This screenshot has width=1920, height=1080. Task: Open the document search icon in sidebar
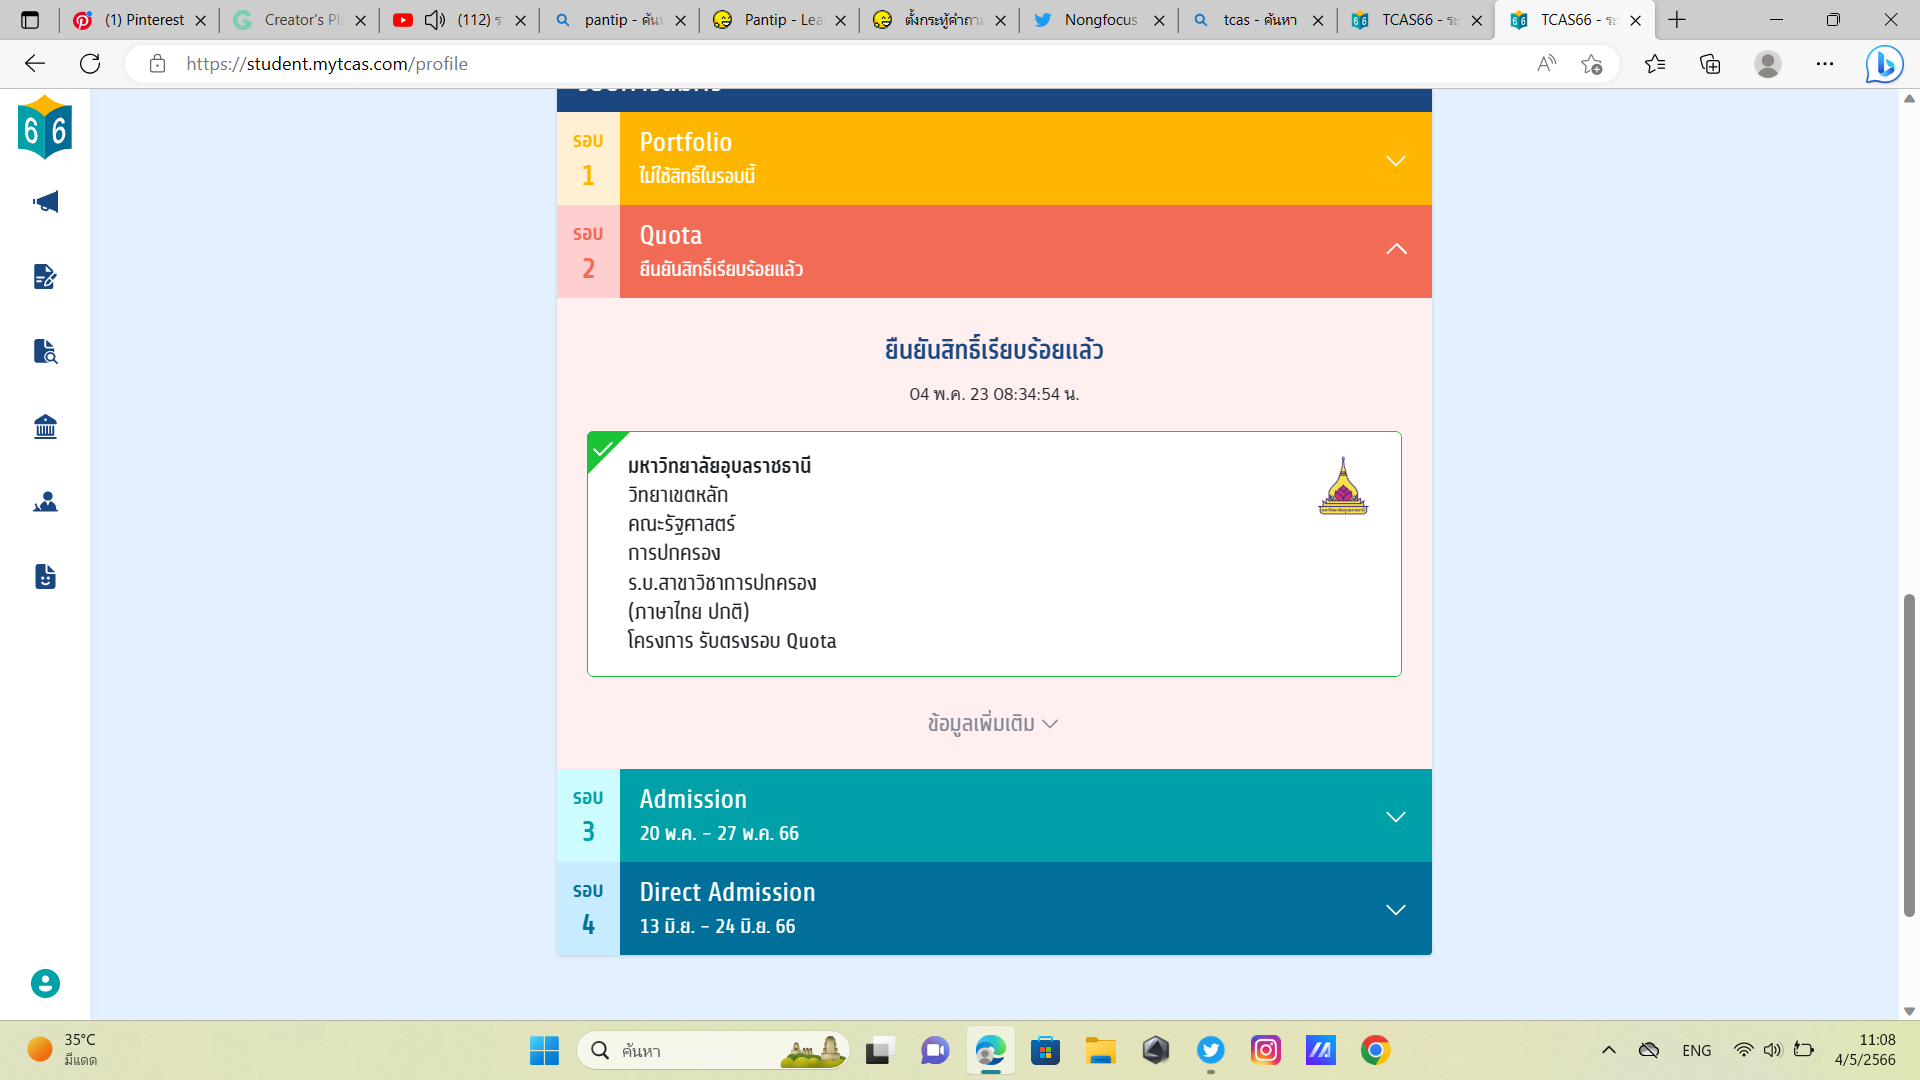45,351
